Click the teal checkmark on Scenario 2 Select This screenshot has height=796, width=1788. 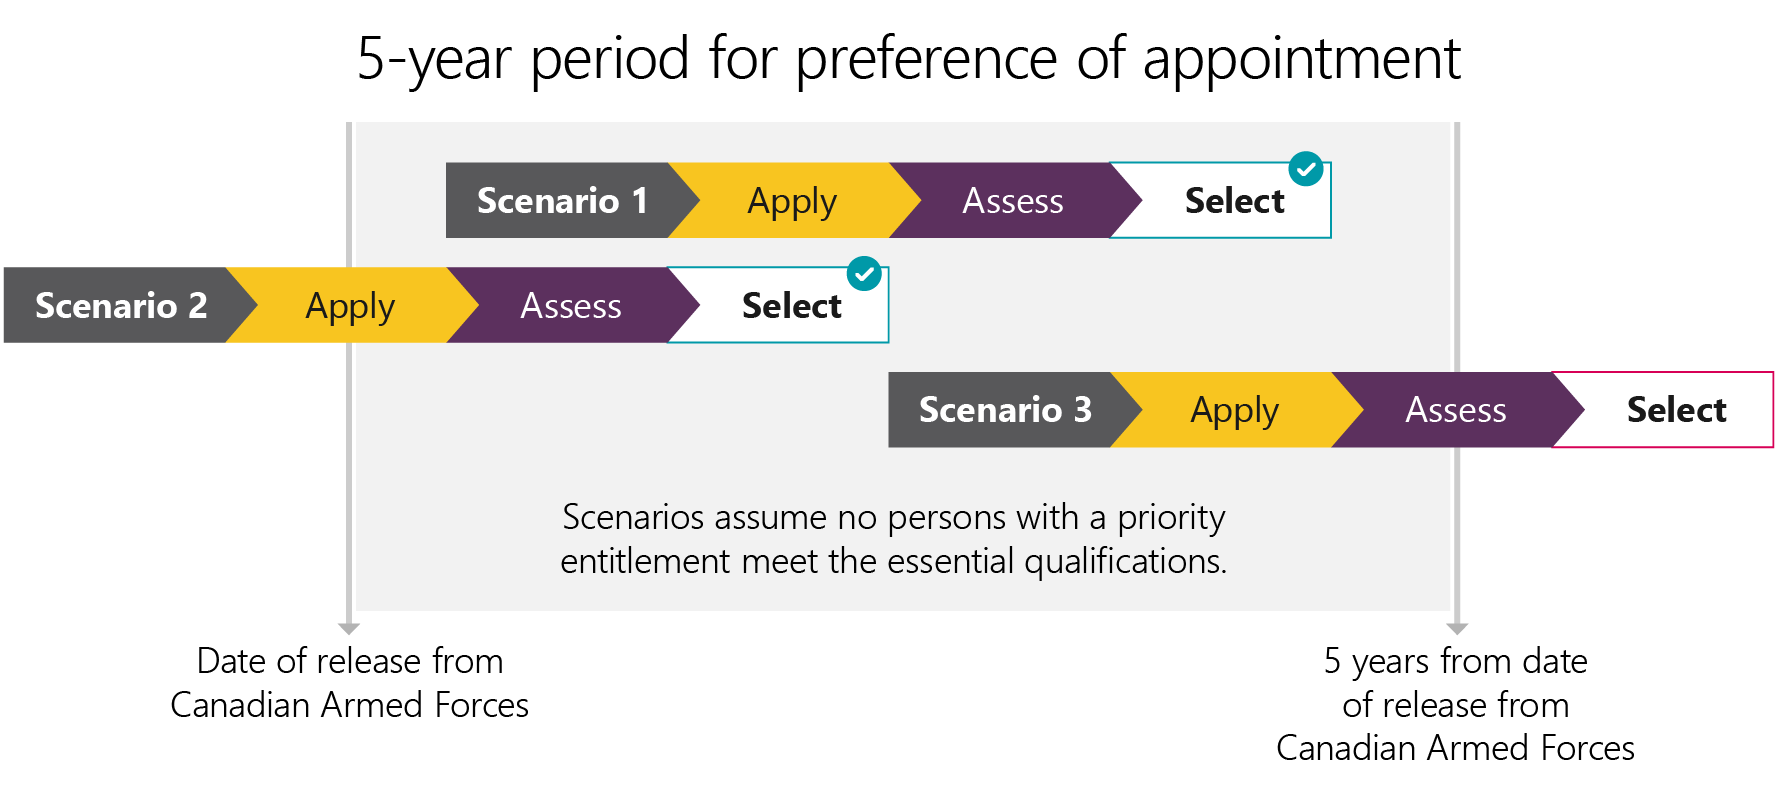(863, 274)
